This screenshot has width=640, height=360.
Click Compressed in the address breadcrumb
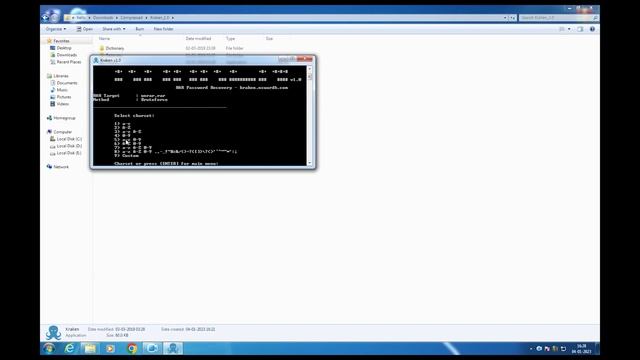[131, 18]
